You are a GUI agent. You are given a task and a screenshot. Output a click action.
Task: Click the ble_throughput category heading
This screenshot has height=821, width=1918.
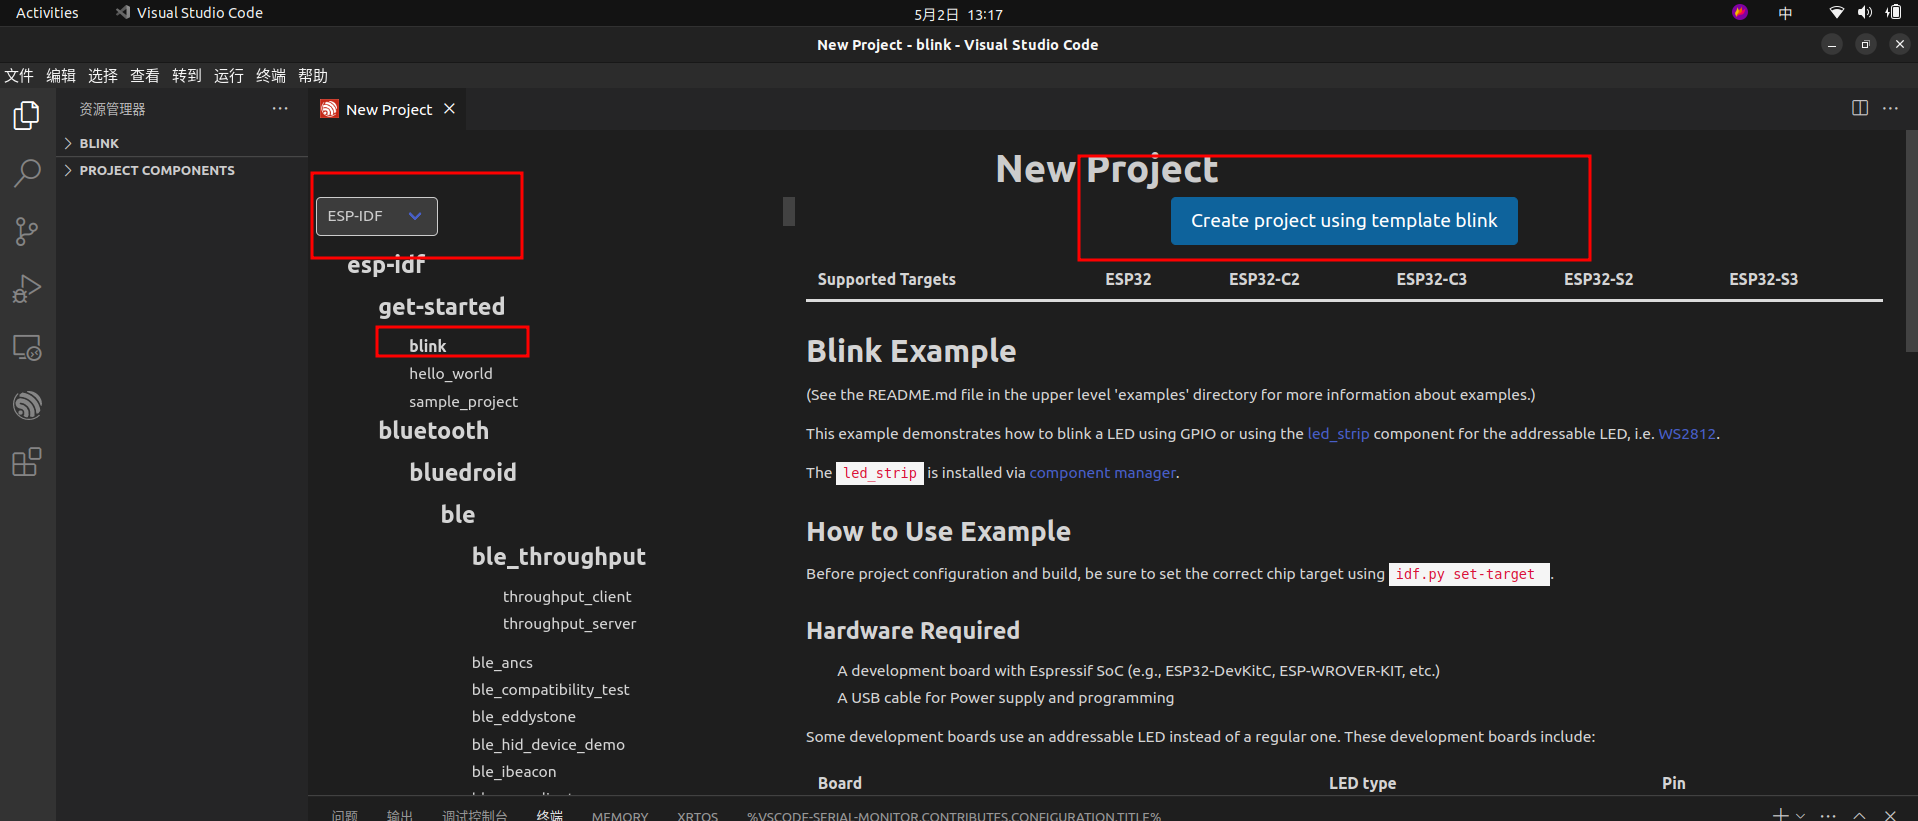click(x=558, y=557)
